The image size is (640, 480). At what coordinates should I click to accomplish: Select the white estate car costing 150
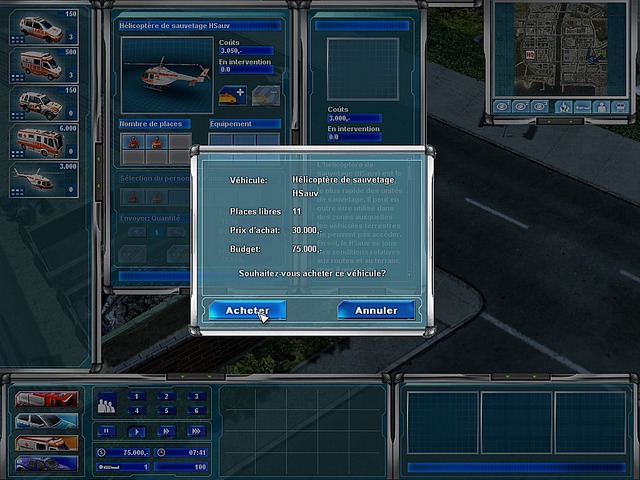click(x=44, y=27)
